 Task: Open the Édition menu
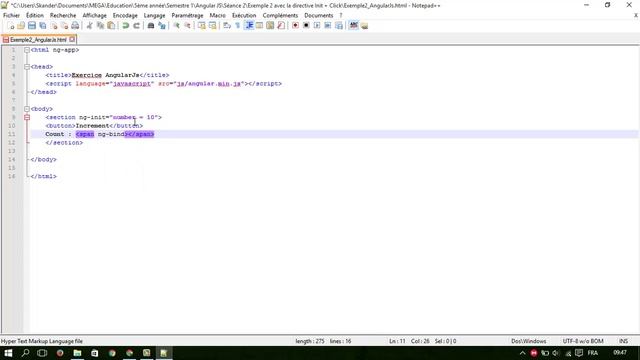(x=35, y=15)
